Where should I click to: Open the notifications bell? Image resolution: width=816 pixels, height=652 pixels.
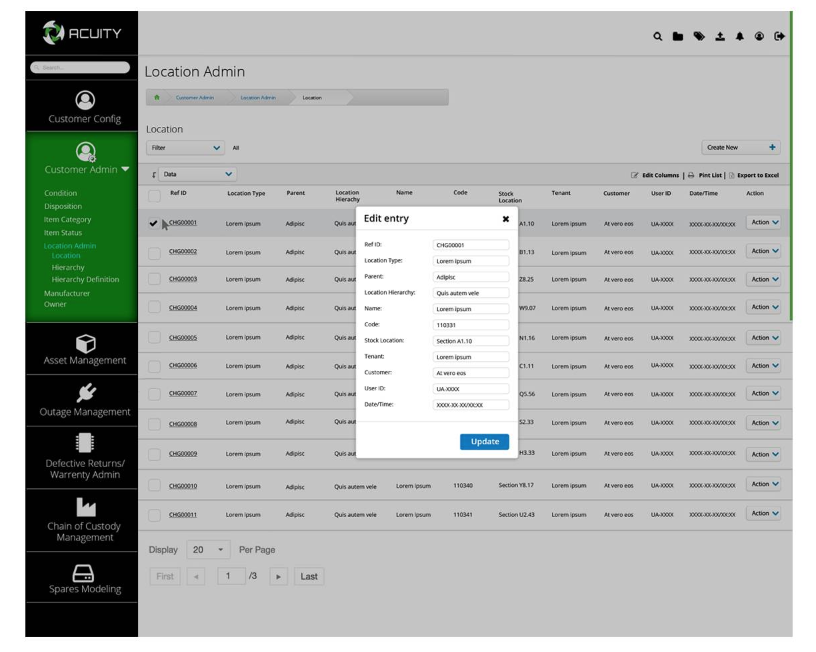[740, 37]
